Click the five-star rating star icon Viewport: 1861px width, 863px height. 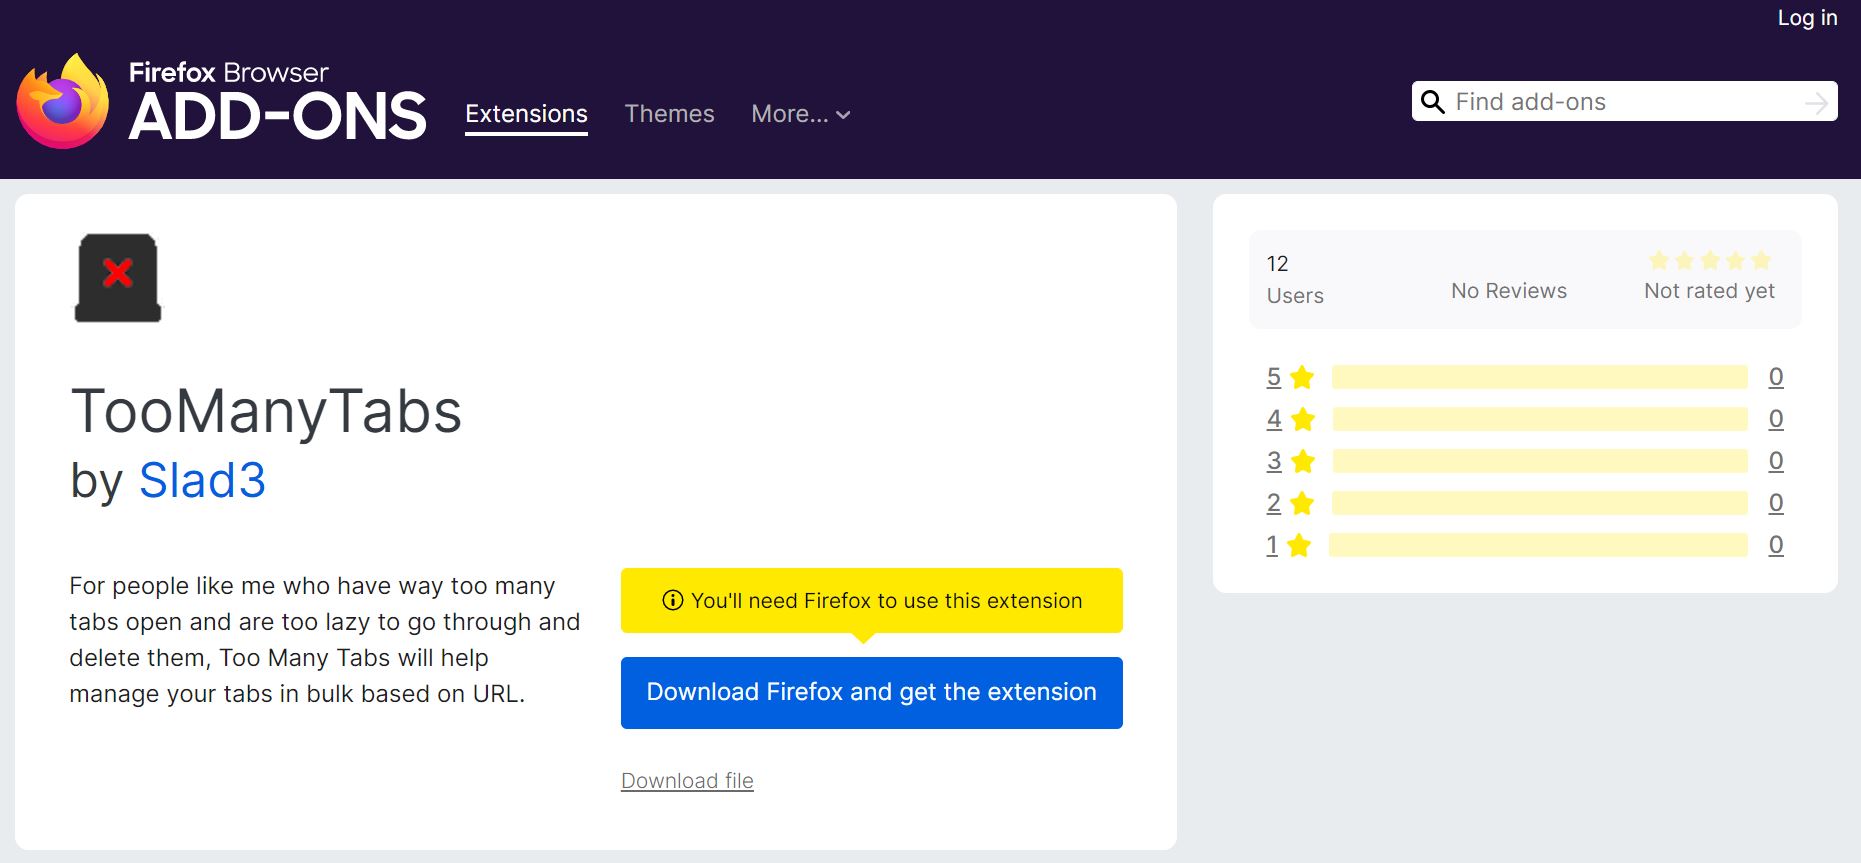pyautogui.click(x=1301, y=377)
